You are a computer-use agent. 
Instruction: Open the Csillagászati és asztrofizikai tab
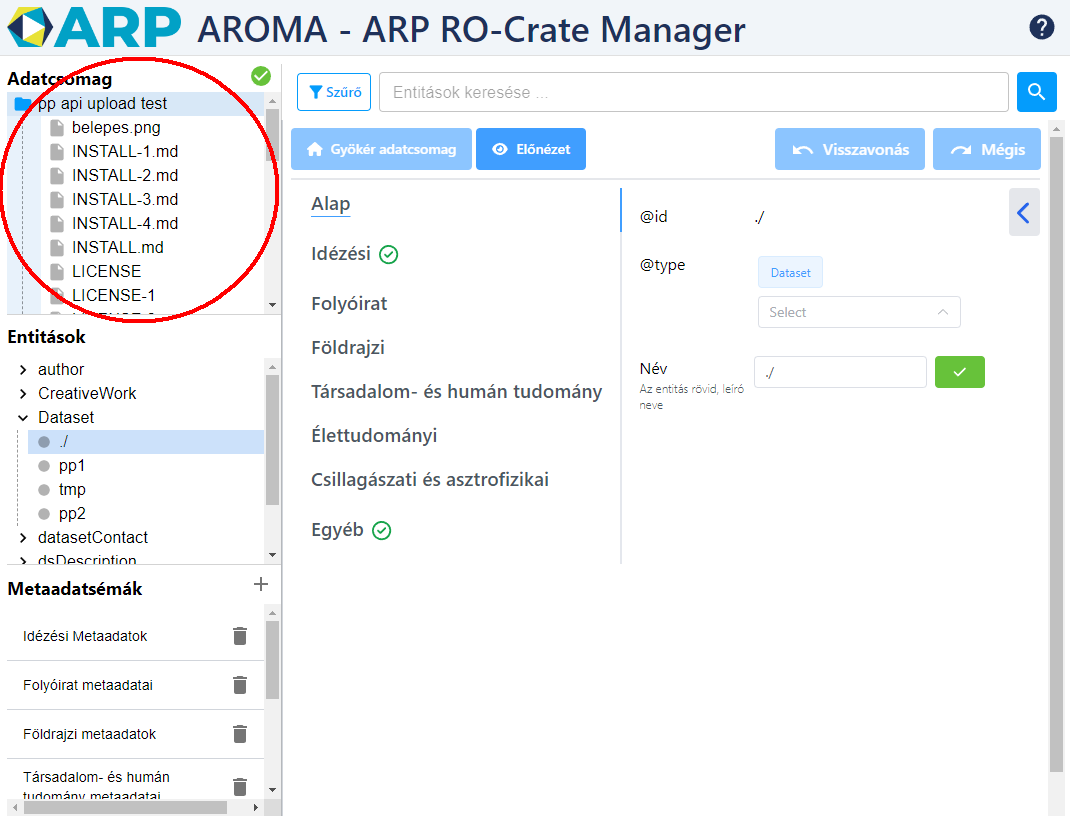[430, 480]
